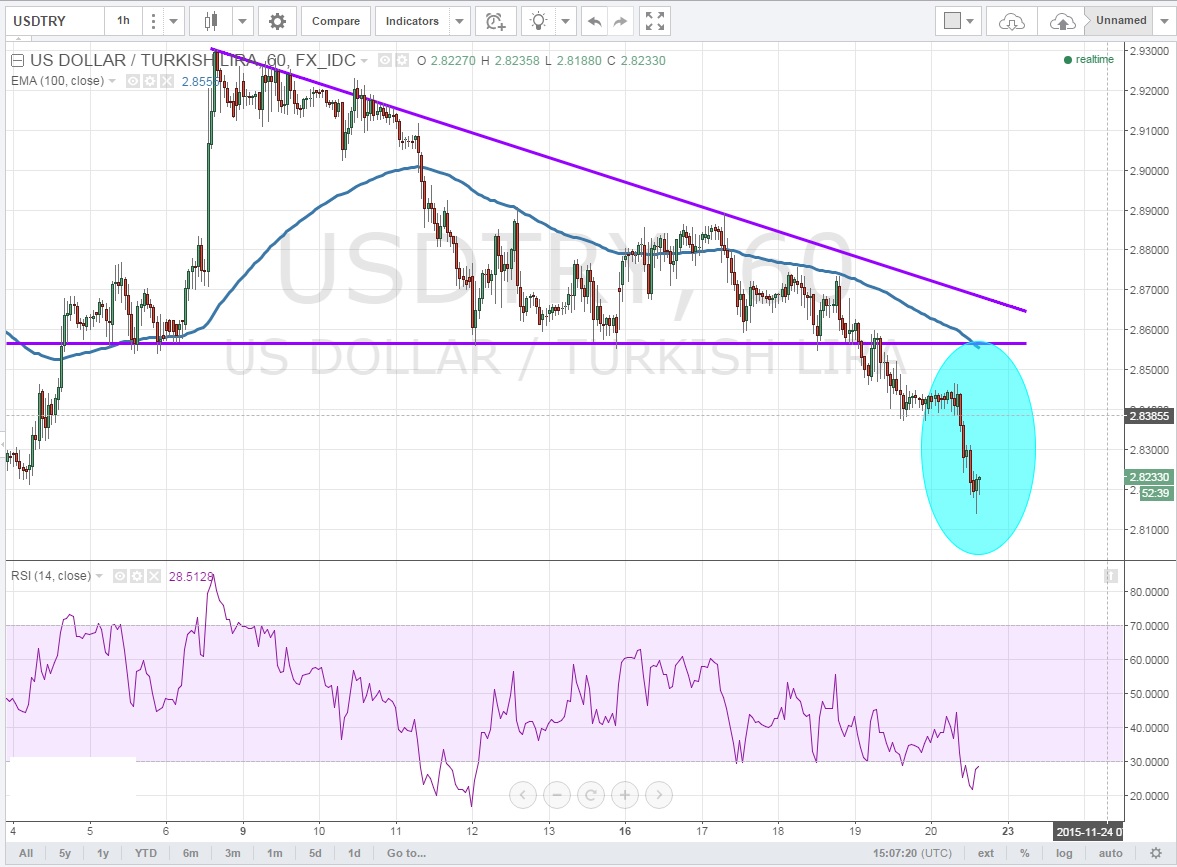Toggle auto scale button
The image size is (1177, 867).
click(x=1110, y=853)
